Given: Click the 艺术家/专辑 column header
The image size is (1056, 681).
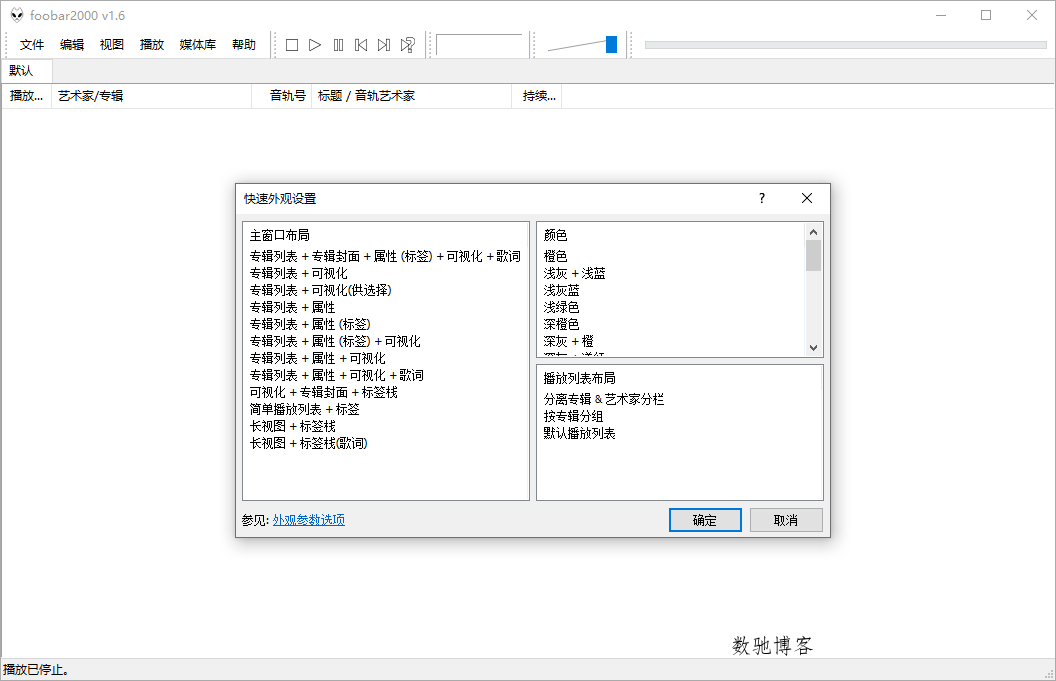Looking at the screenshot, I should click(x=152, y=96).
